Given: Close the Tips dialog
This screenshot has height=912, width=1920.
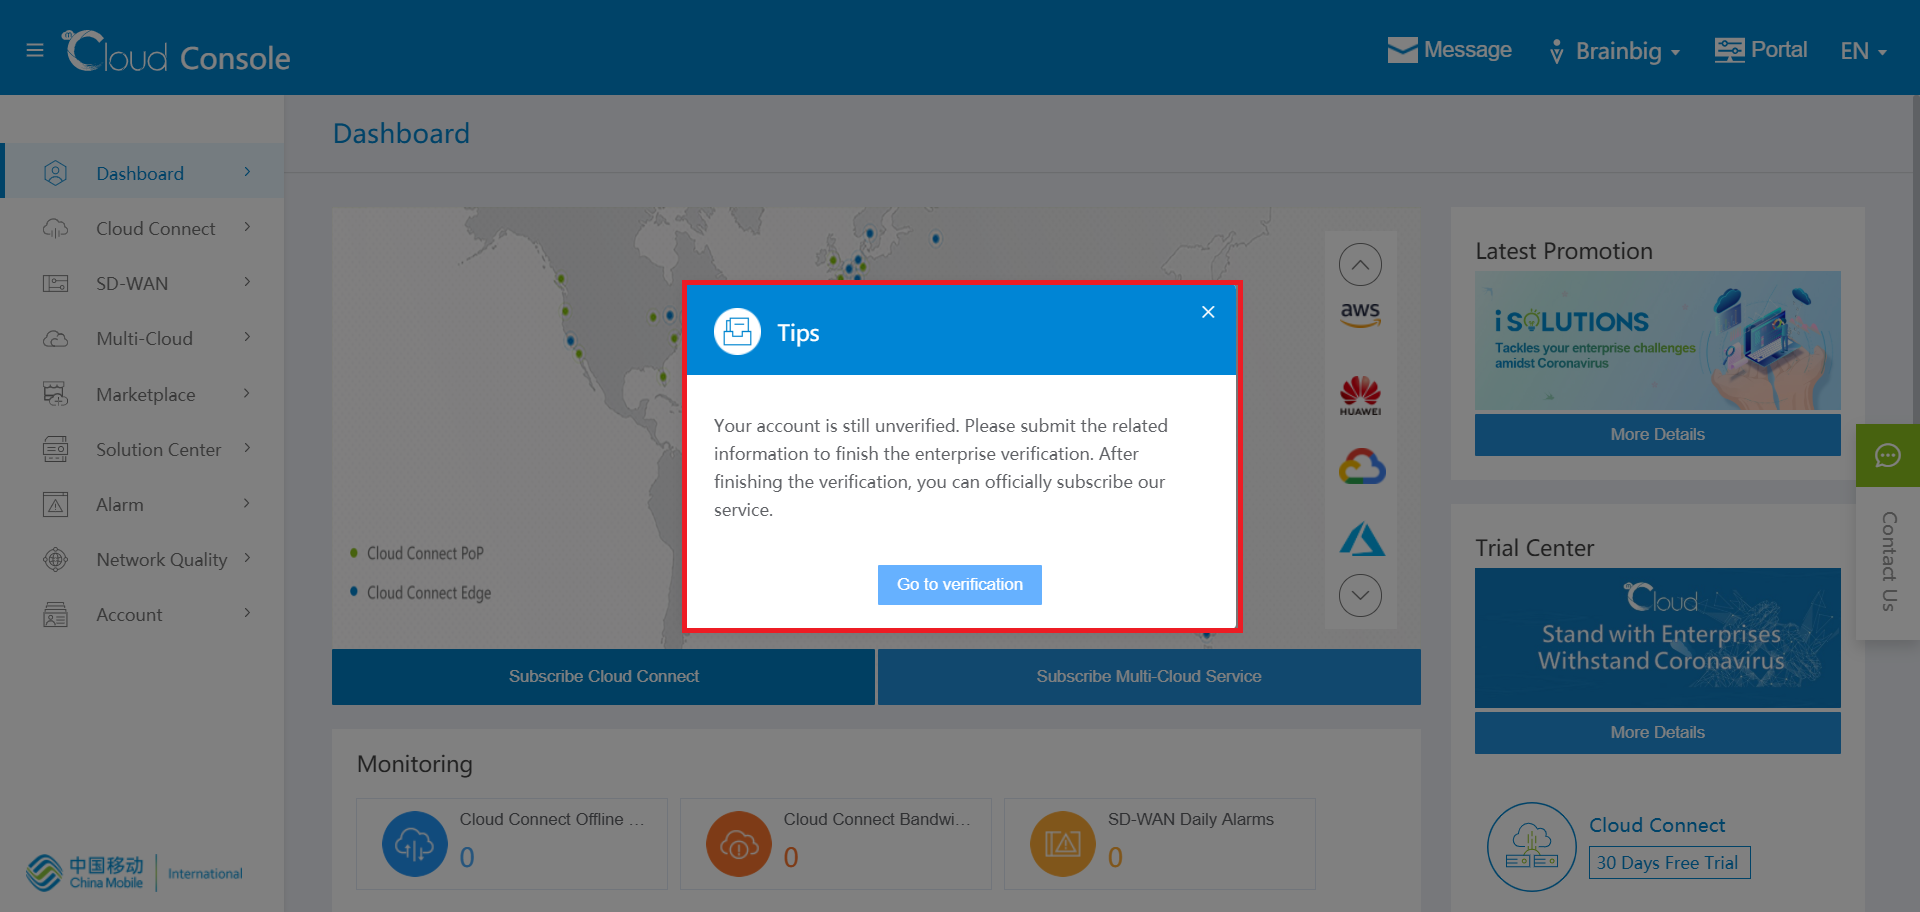Looking at the screenshot, I should [x=1208, y=312].
